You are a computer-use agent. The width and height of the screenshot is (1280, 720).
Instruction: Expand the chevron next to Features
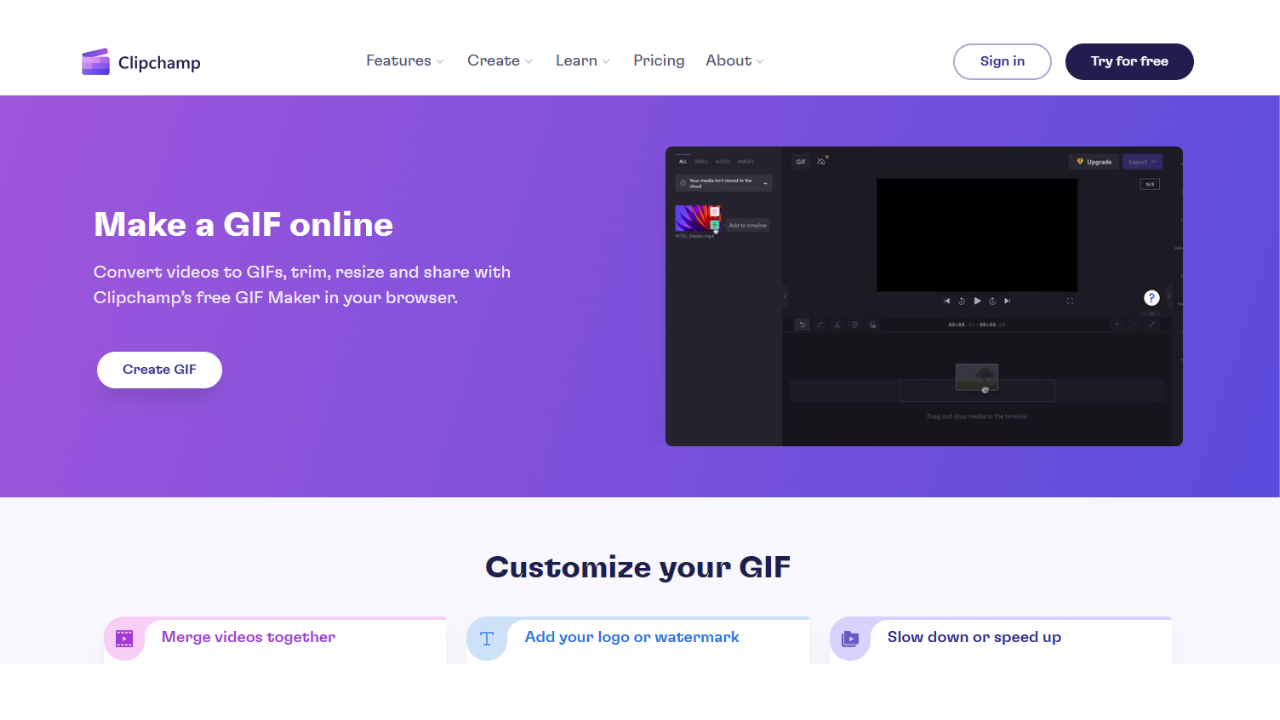point(440,62)
